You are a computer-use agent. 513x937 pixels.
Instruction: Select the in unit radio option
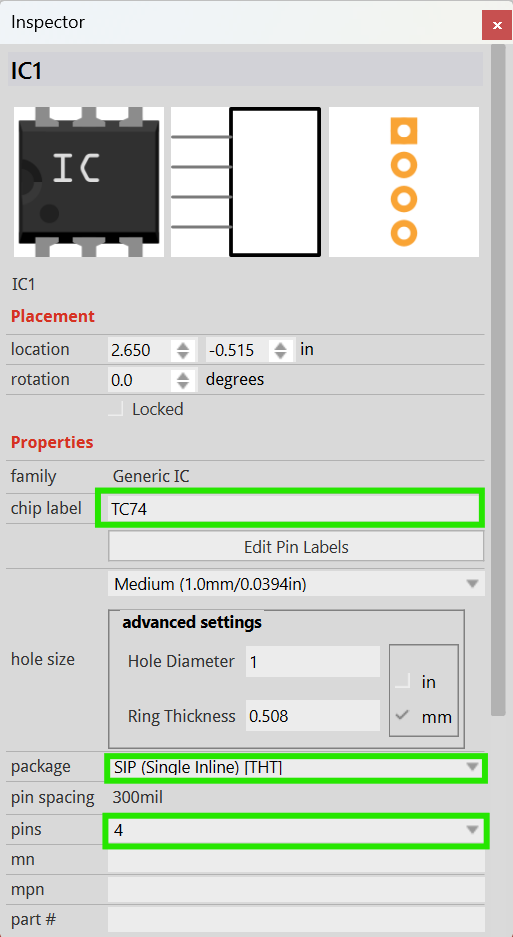point(403,681)
